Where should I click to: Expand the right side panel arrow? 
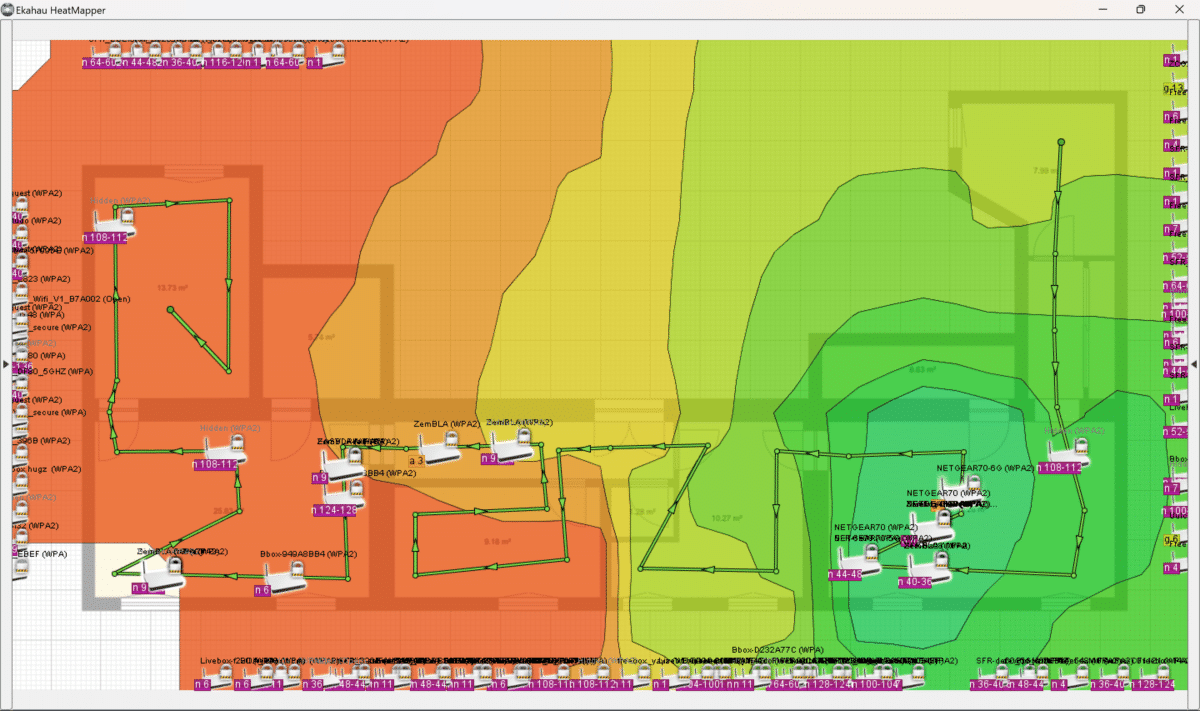point(1193,364)
